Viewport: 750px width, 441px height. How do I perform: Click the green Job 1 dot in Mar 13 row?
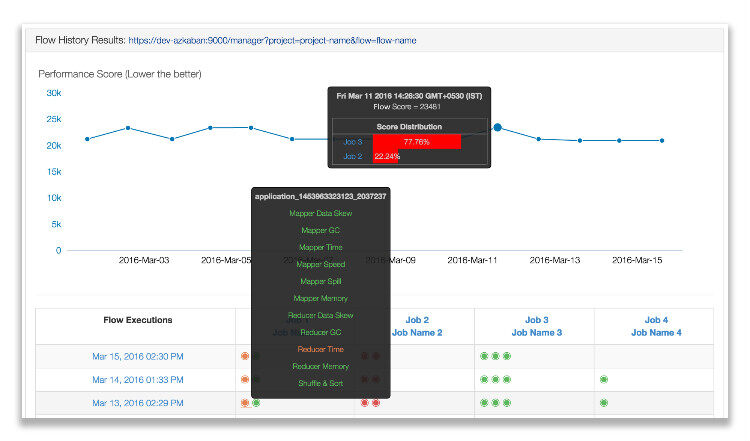[x=256, y=403]
